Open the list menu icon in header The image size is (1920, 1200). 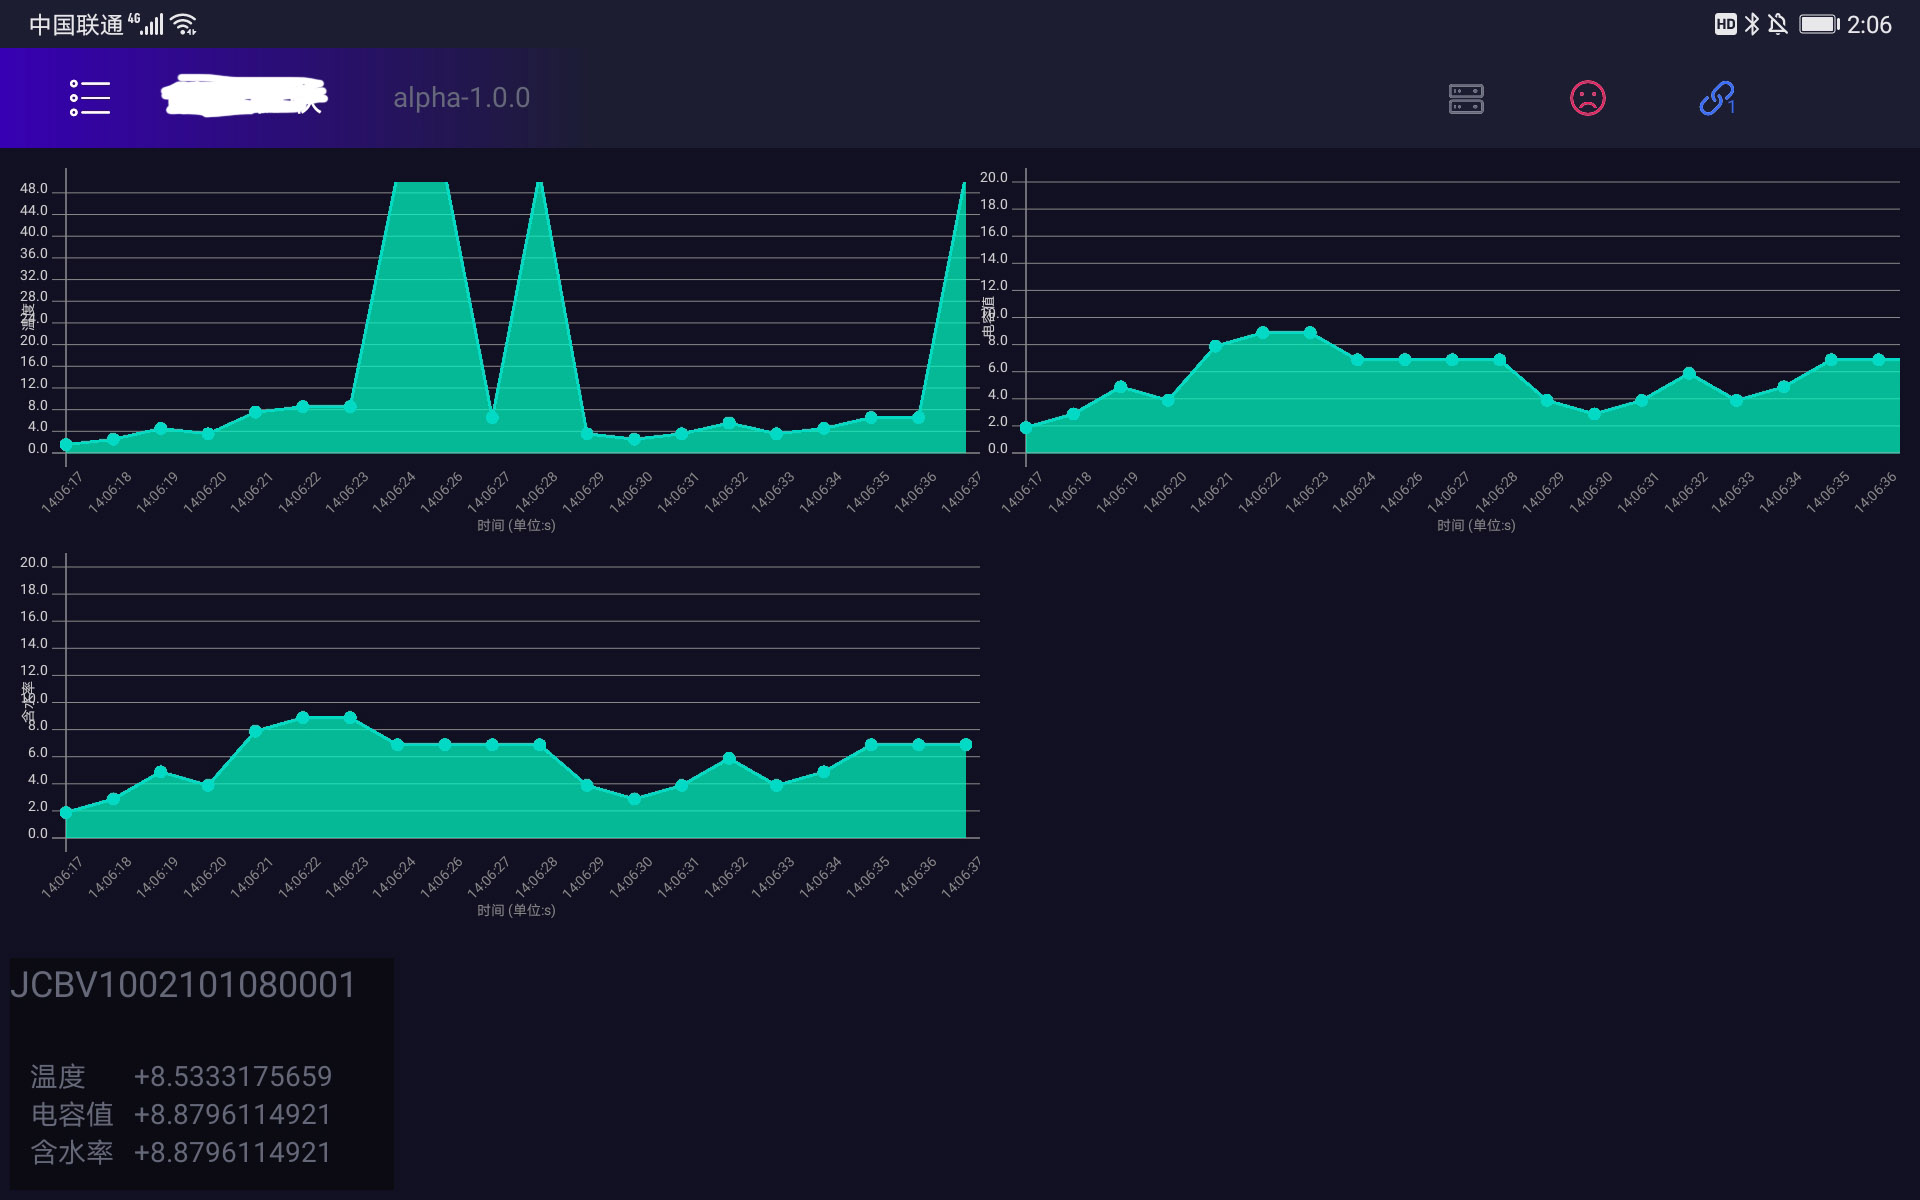point(89,98)
